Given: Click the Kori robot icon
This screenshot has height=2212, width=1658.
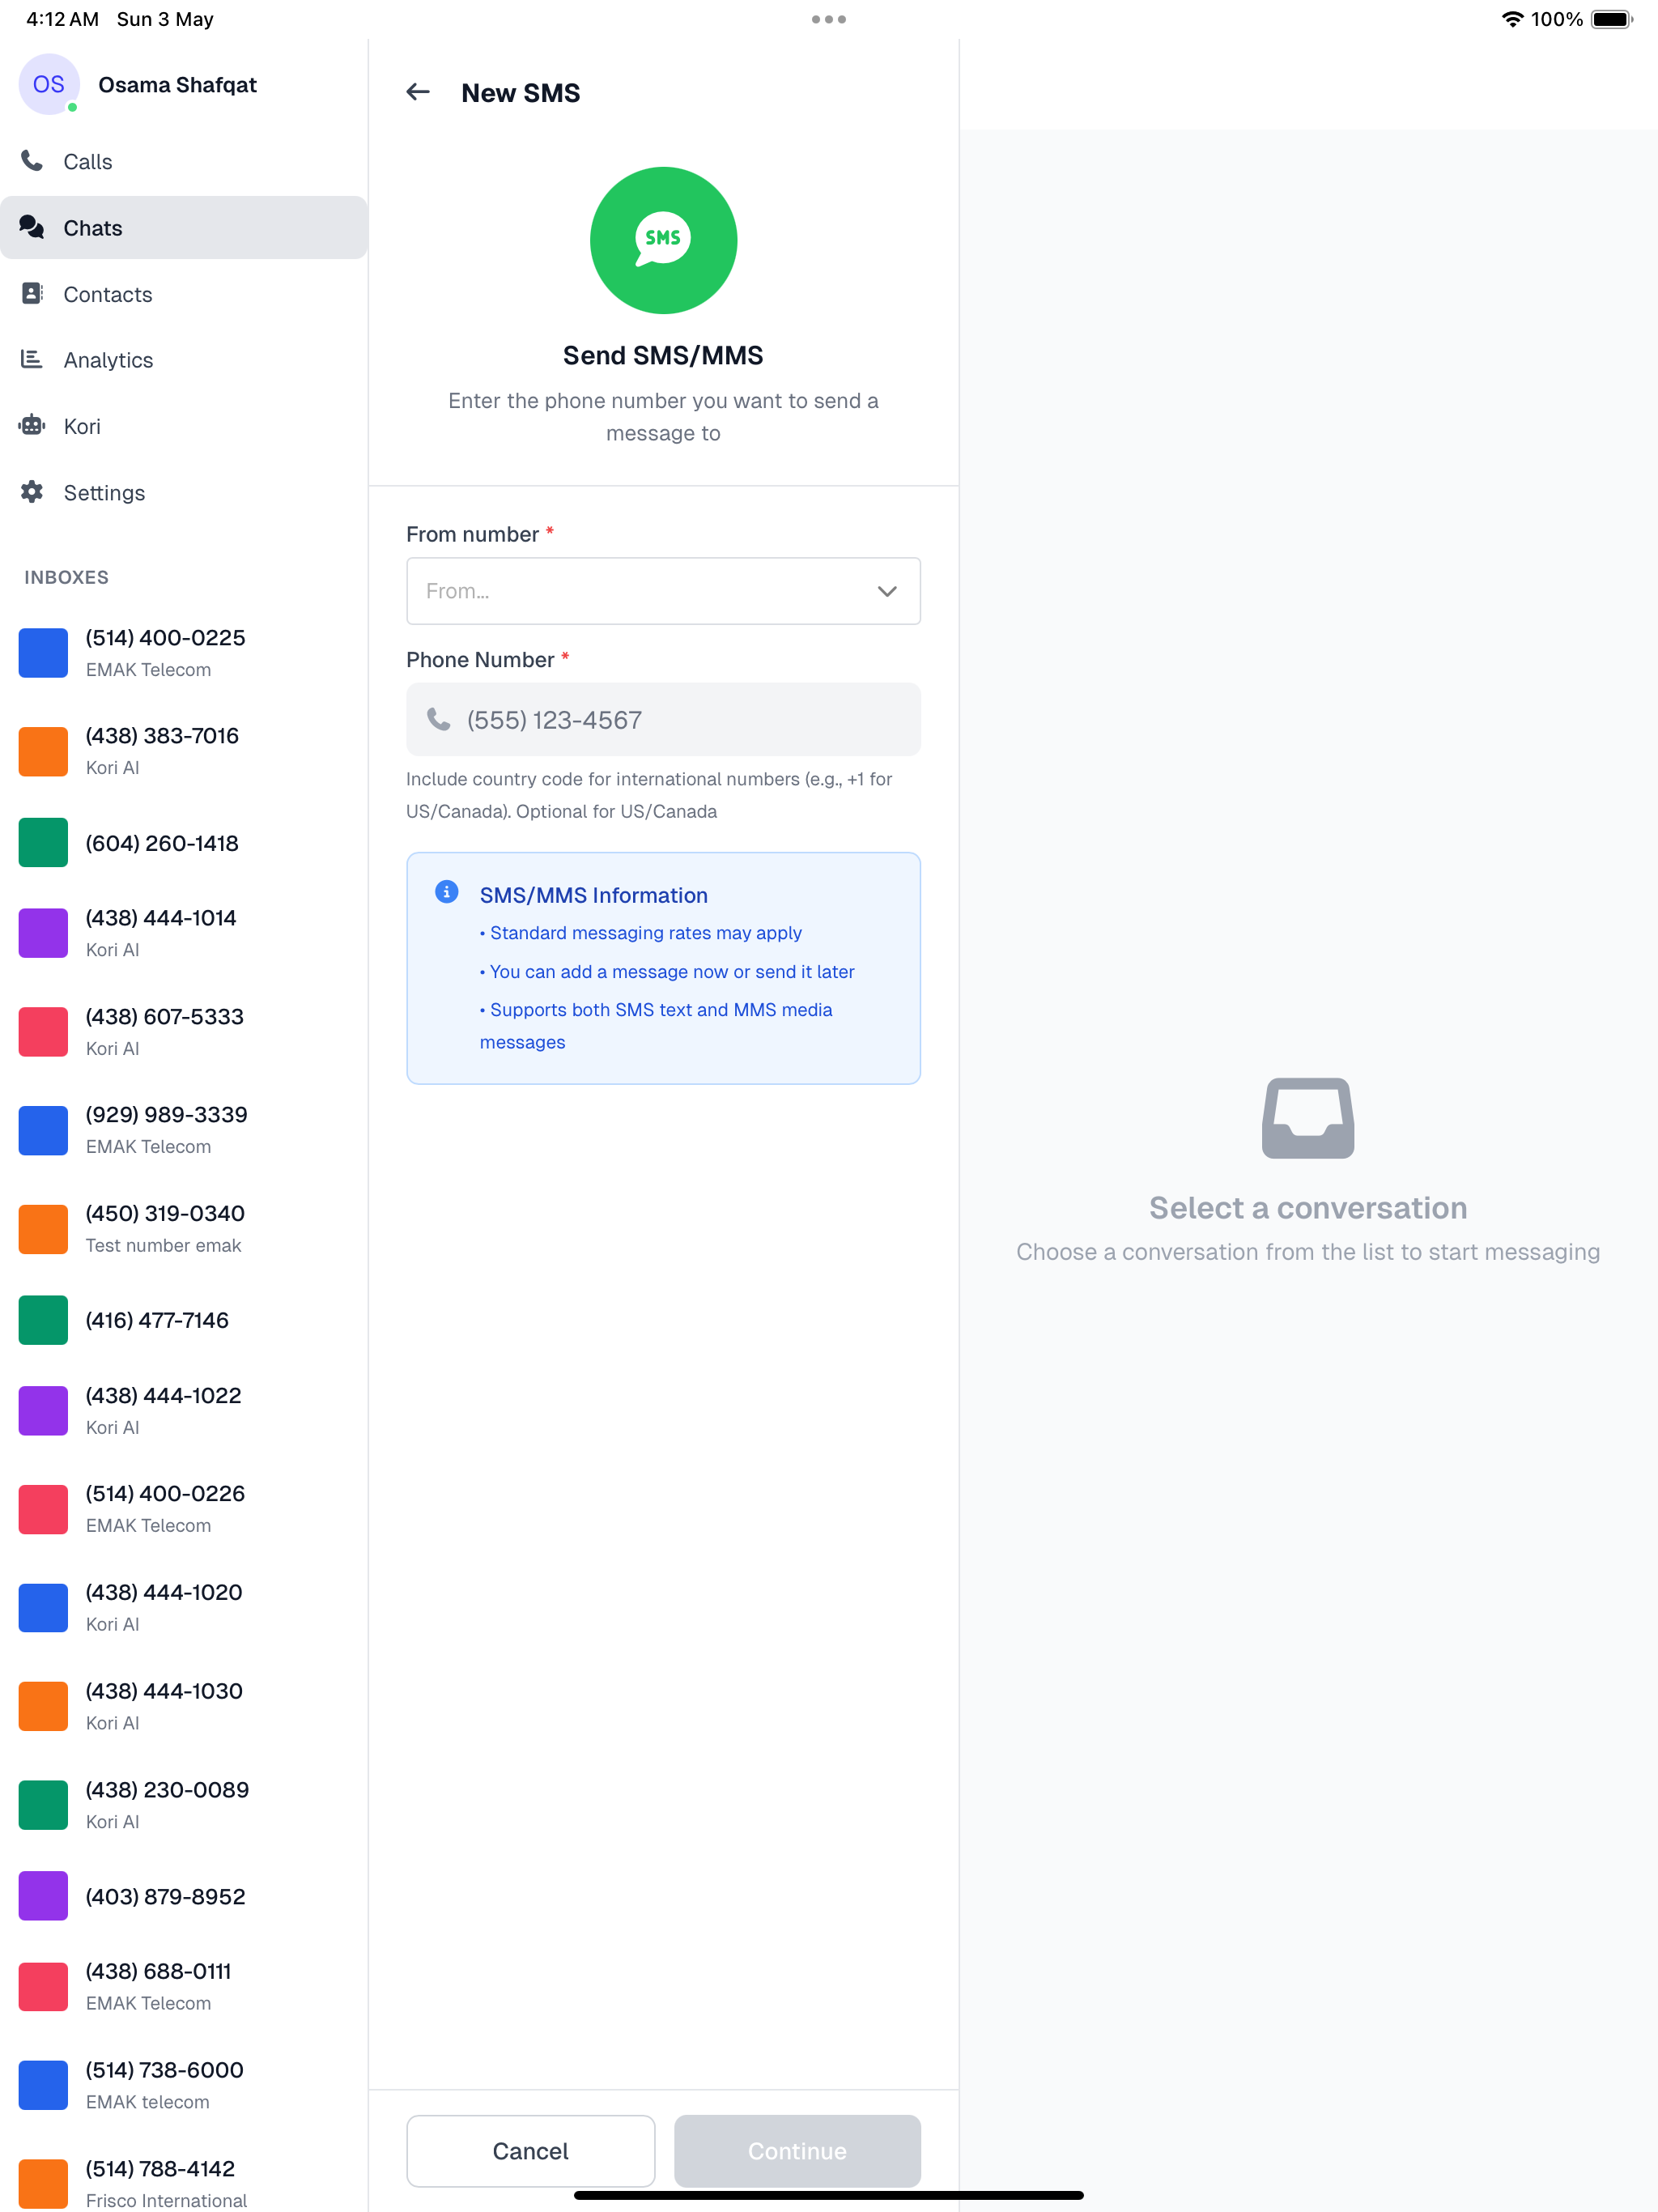Looking at the screenshot, I should click(x=32, y=425).
